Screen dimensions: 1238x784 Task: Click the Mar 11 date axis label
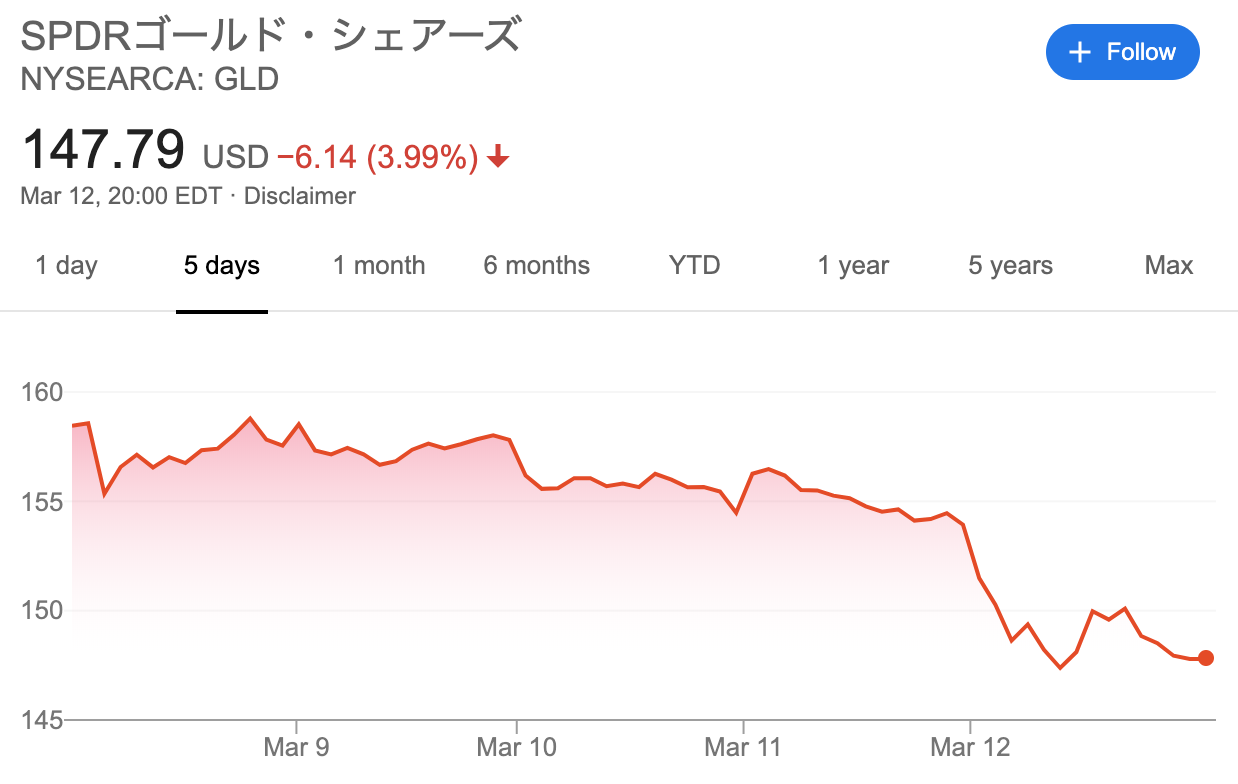(x=742, y=747)
